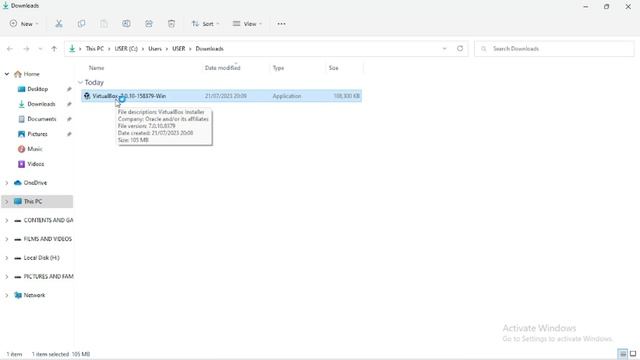Sort by the Date modified column header
This screenshot has width=640, height=360.
point(222,68)
